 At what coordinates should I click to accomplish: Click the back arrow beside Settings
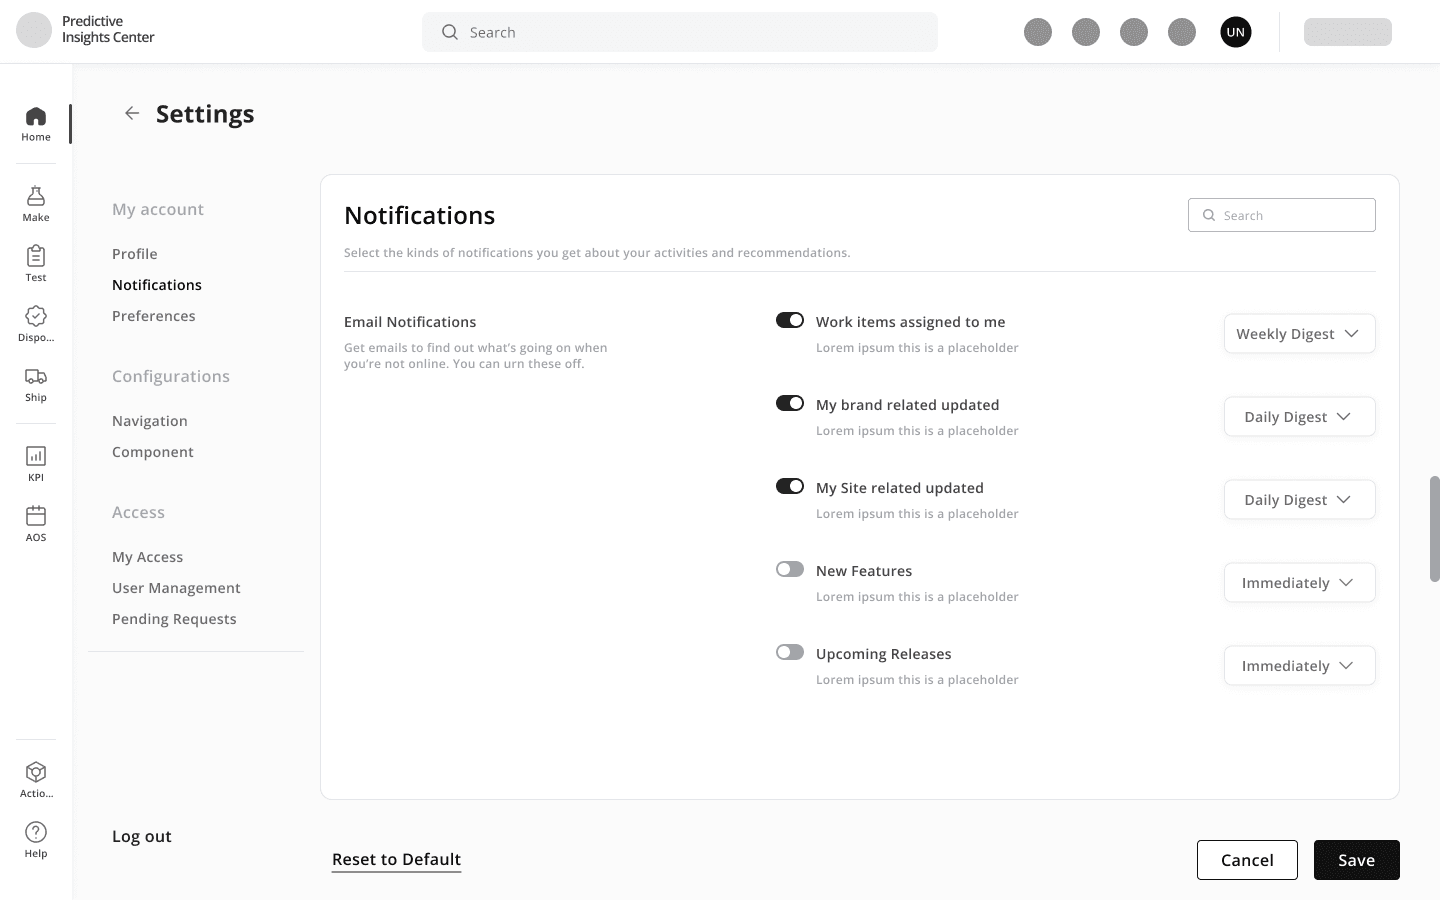coord(132,113)
